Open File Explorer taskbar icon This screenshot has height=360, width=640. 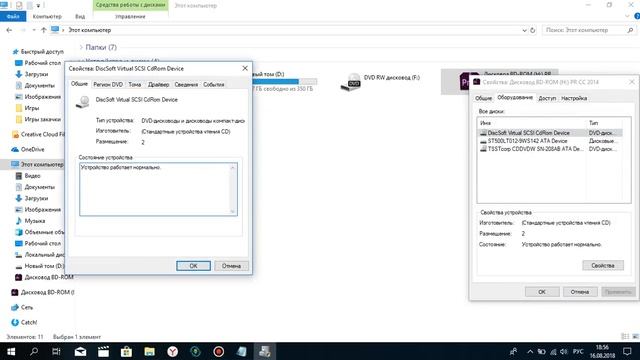click(x=149, y=351)
